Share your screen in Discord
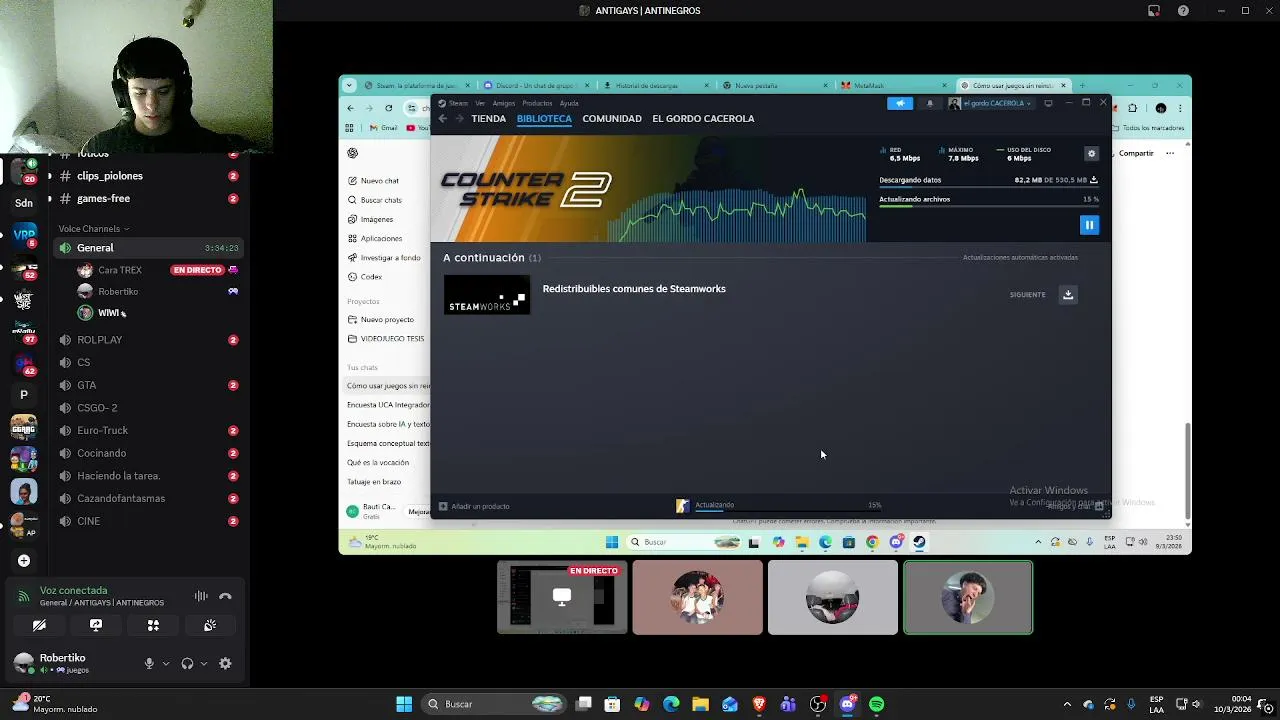 click(96, 625)
